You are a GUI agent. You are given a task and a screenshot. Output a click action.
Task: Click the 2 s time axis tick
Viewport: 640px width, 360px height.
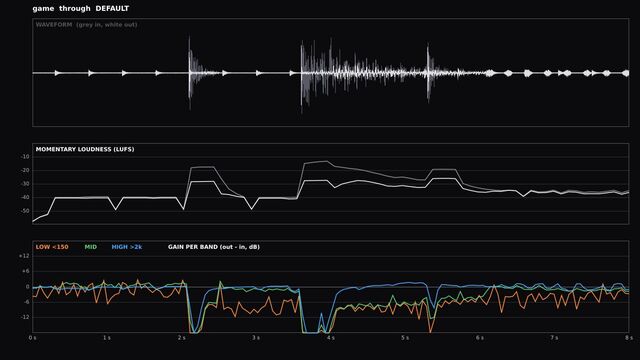click(x=182, y=338)
